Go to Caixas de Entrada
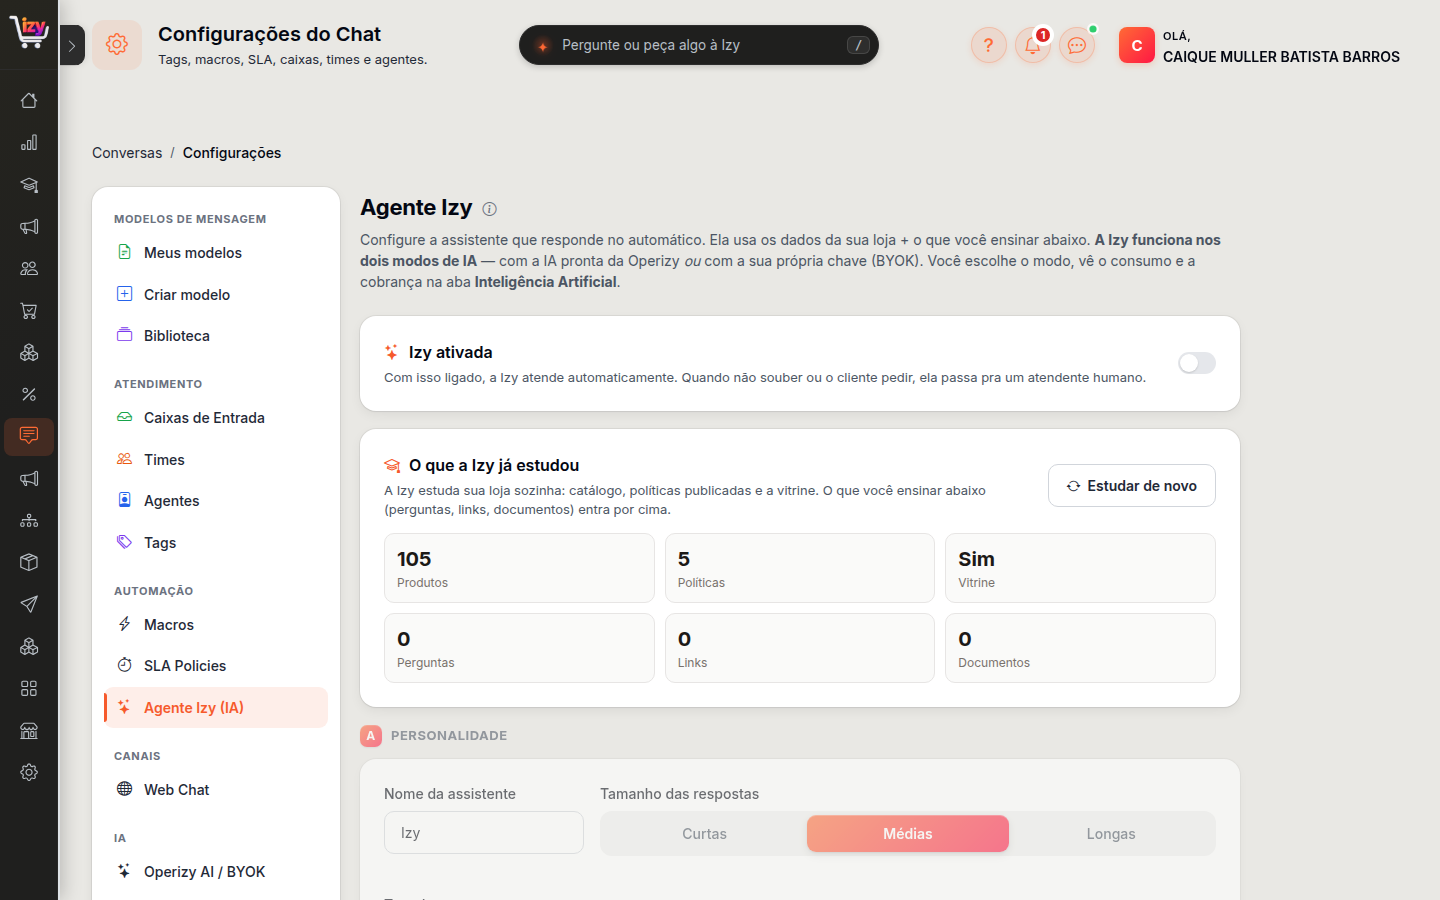This screenshot has height=900, width=1440. click(x=216, y=418)
